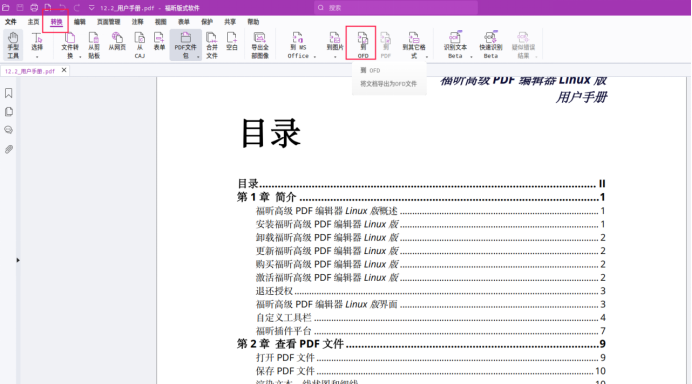Switch to the 主页 tab
Viewport: 692px width, 384px height.
click(34, 22)
